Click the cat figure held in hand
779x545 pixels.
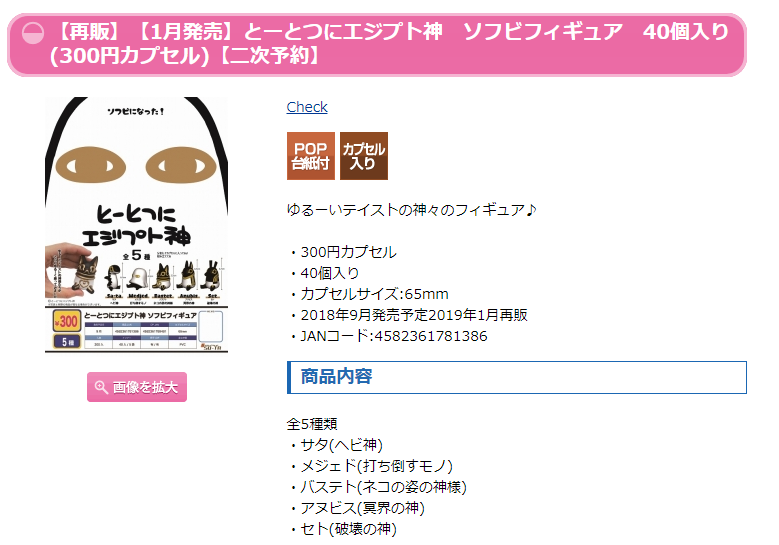[85, 274]
